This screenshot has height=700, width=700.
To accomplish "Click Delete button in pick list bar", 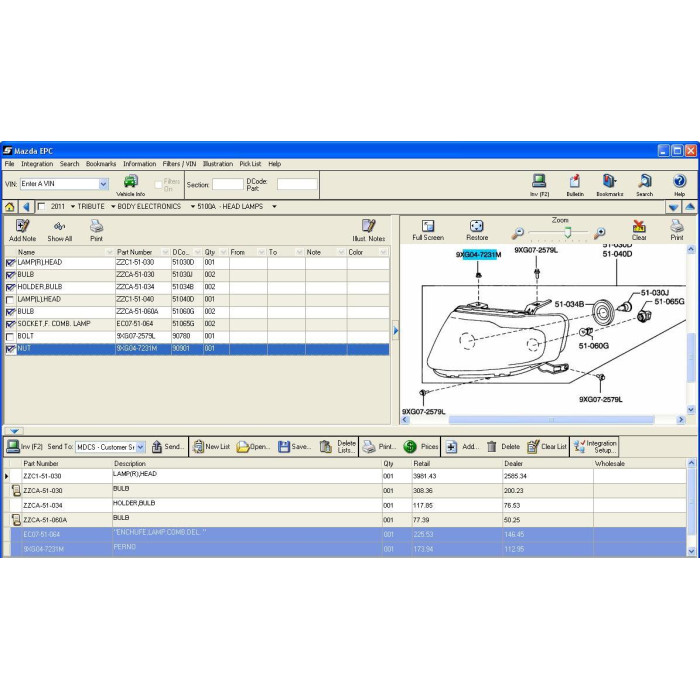I will (504, 446).
